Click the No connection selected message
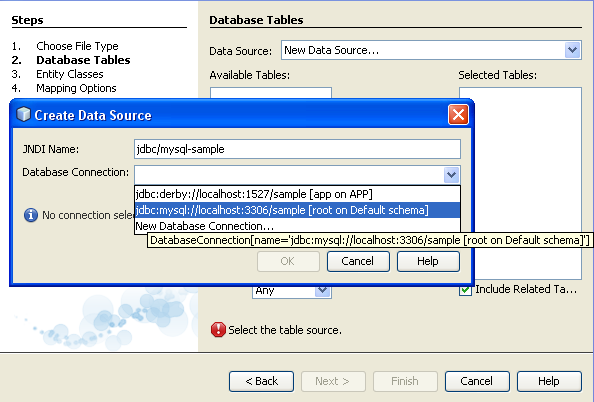This screenshot has height=402, width=594. click(88, 215)
